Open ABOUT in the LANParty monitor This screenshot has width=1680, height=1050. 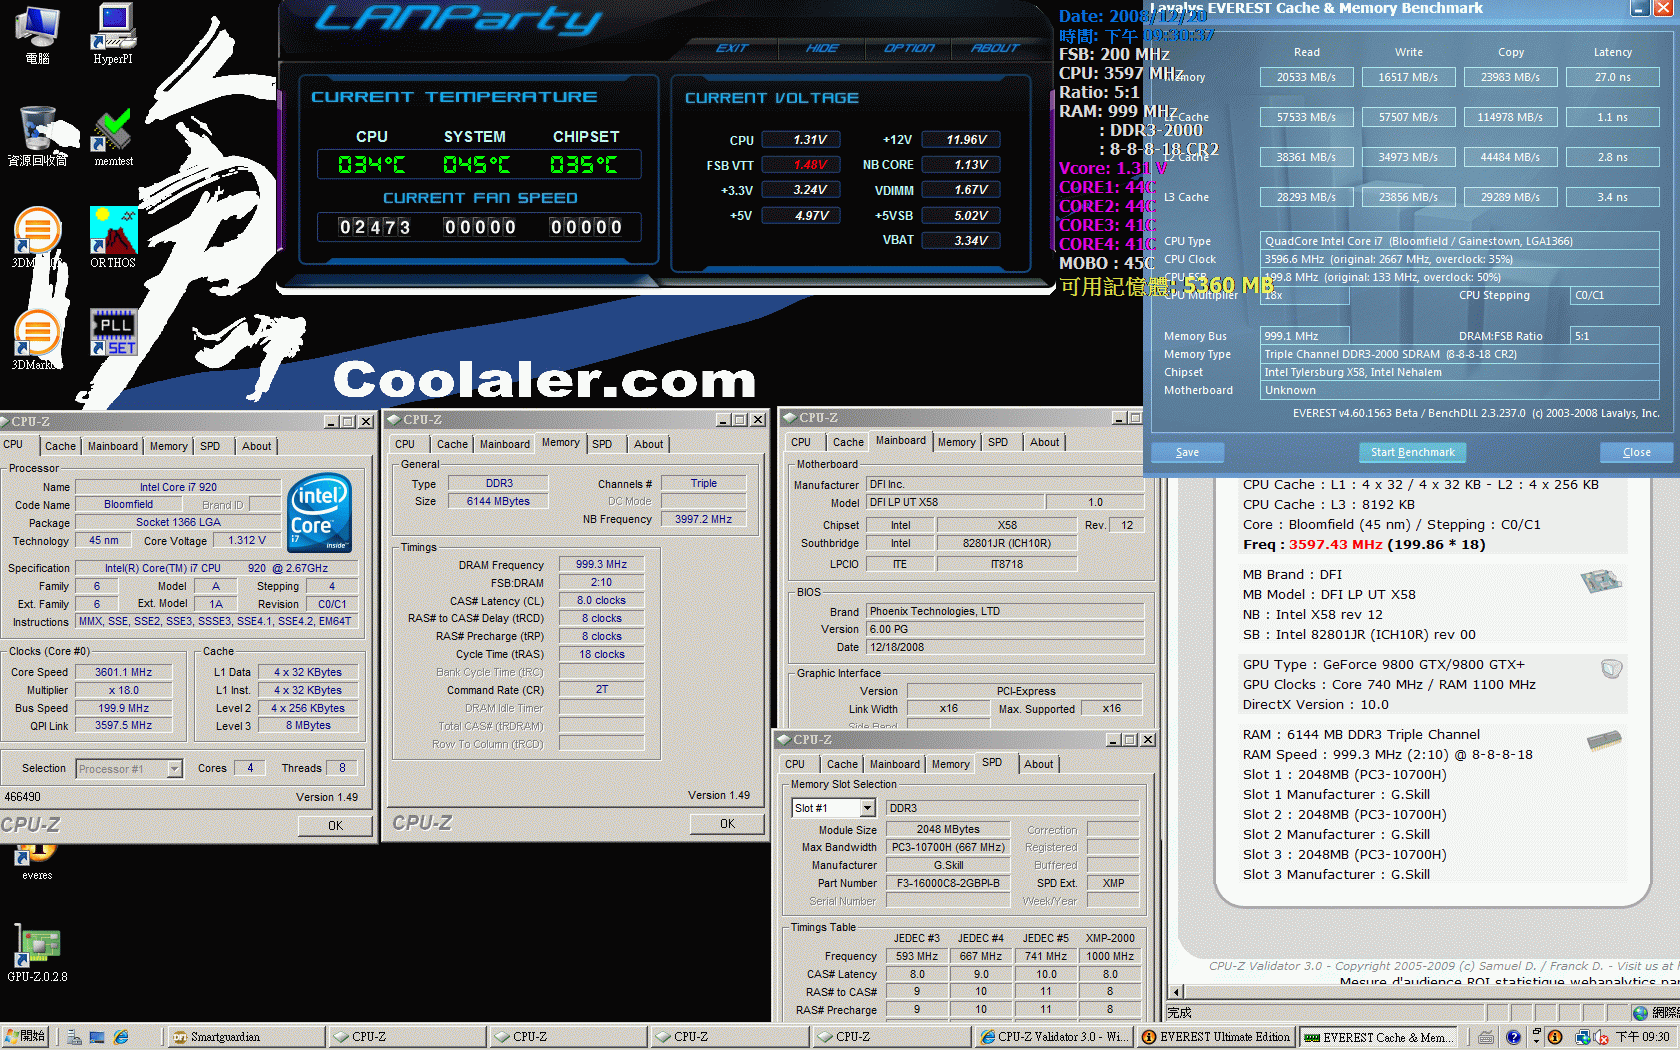click(x=995, y=48)
